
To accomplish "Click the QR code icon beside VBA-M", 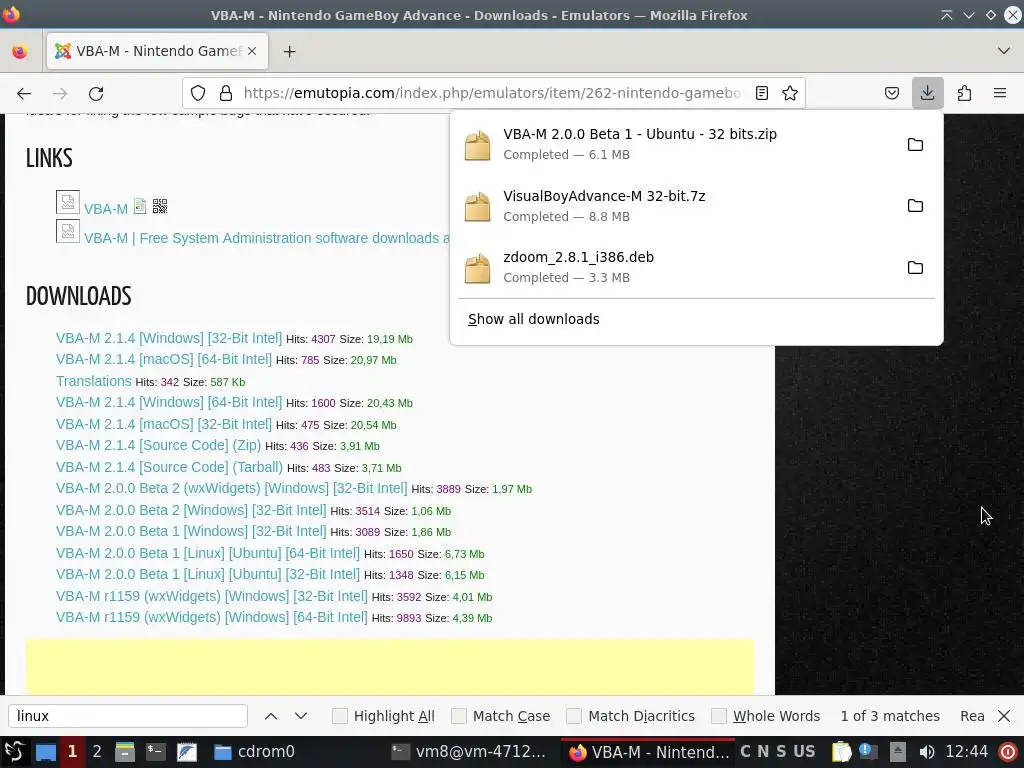I will tap(160, 206).
